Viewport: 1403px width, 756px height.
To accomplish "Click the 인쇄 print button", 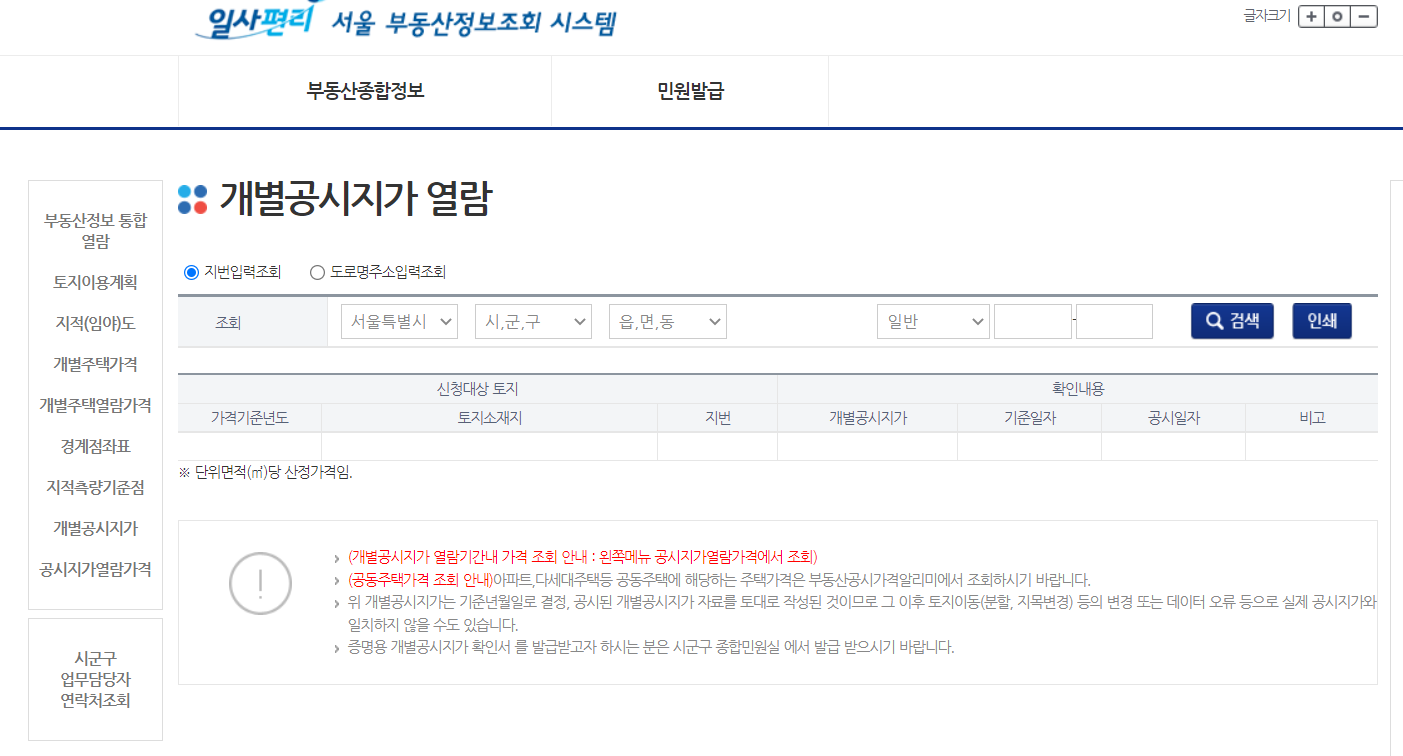I will coord(1321,320).
